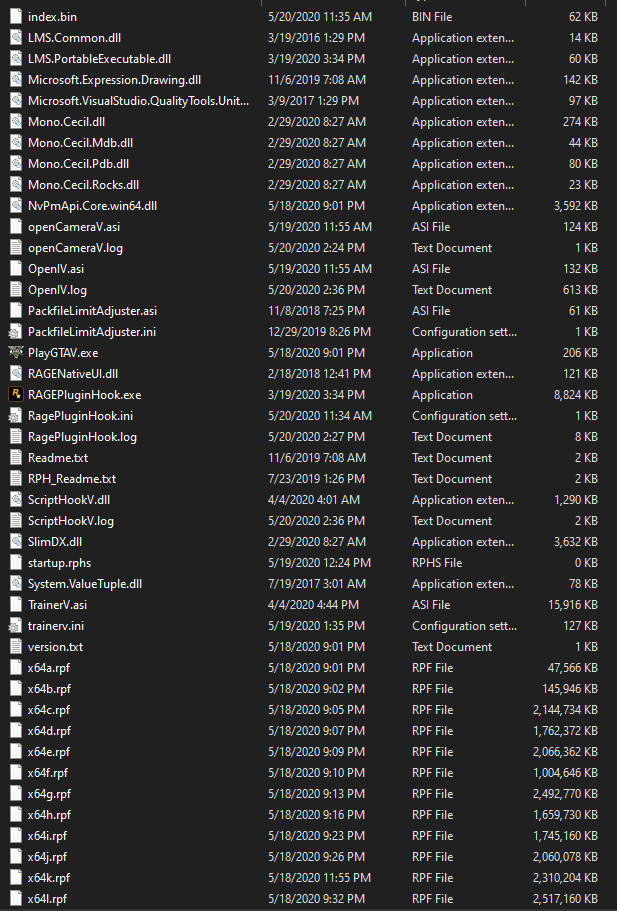Image resolution: width=617 pixels, height=911 pixels.
Task: Select the BIN File type label
Action: point(432,17)
